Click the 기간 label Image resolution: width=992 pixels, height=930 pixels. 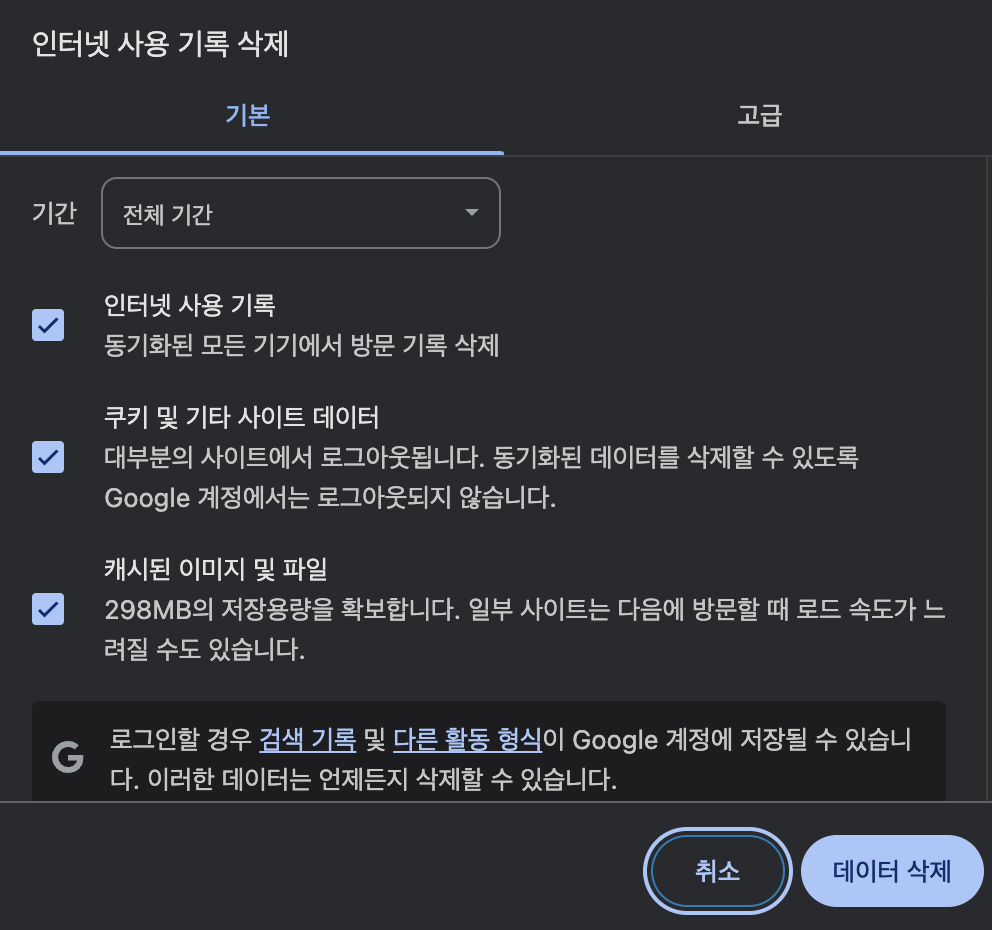point(54,213)
